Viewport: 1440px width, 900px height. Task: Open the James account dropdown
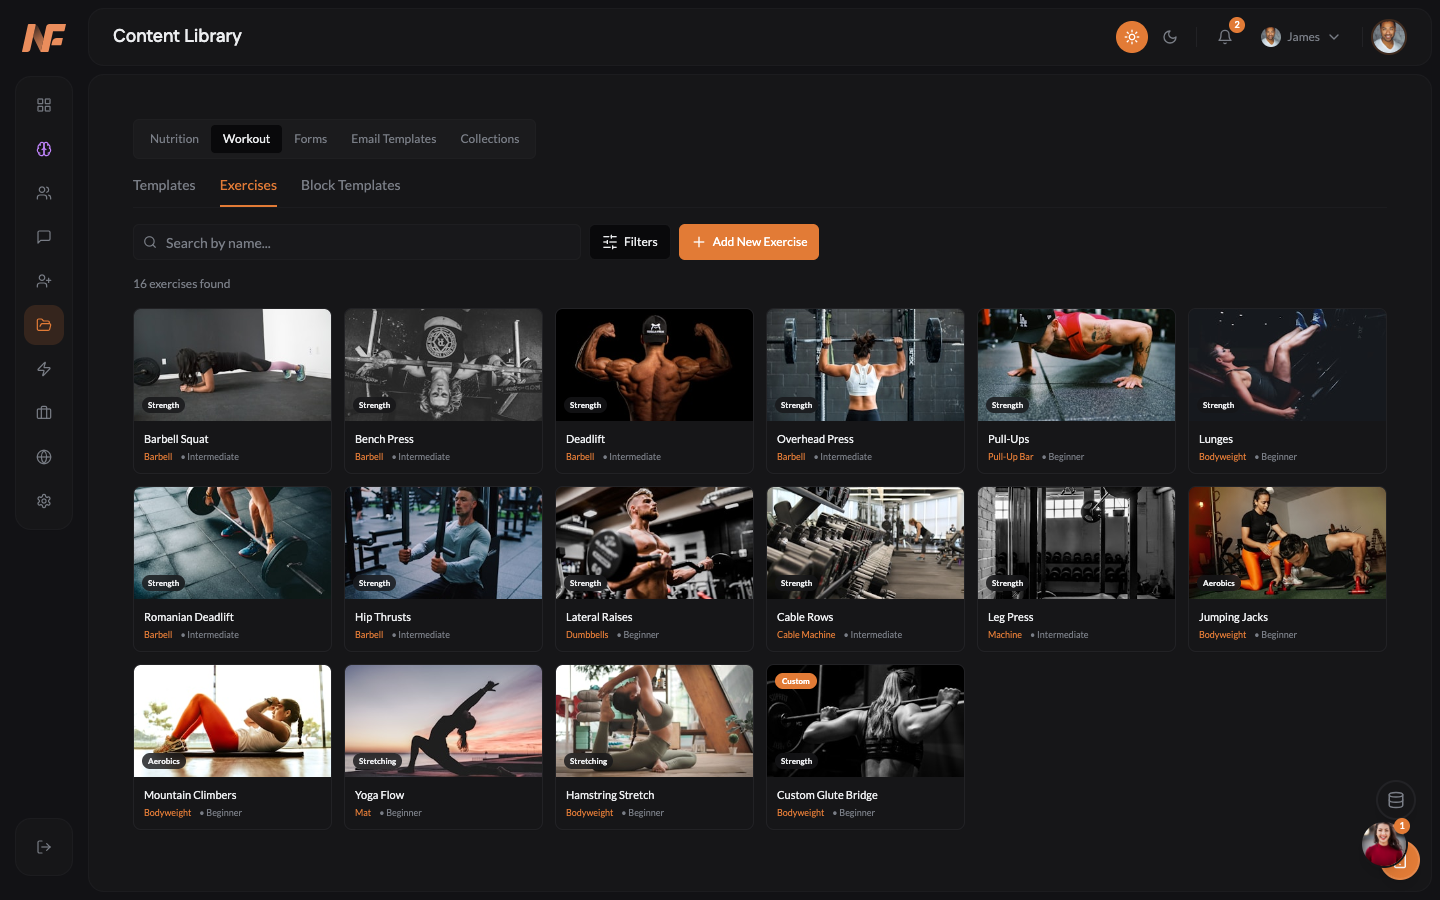click(1300, 36)
